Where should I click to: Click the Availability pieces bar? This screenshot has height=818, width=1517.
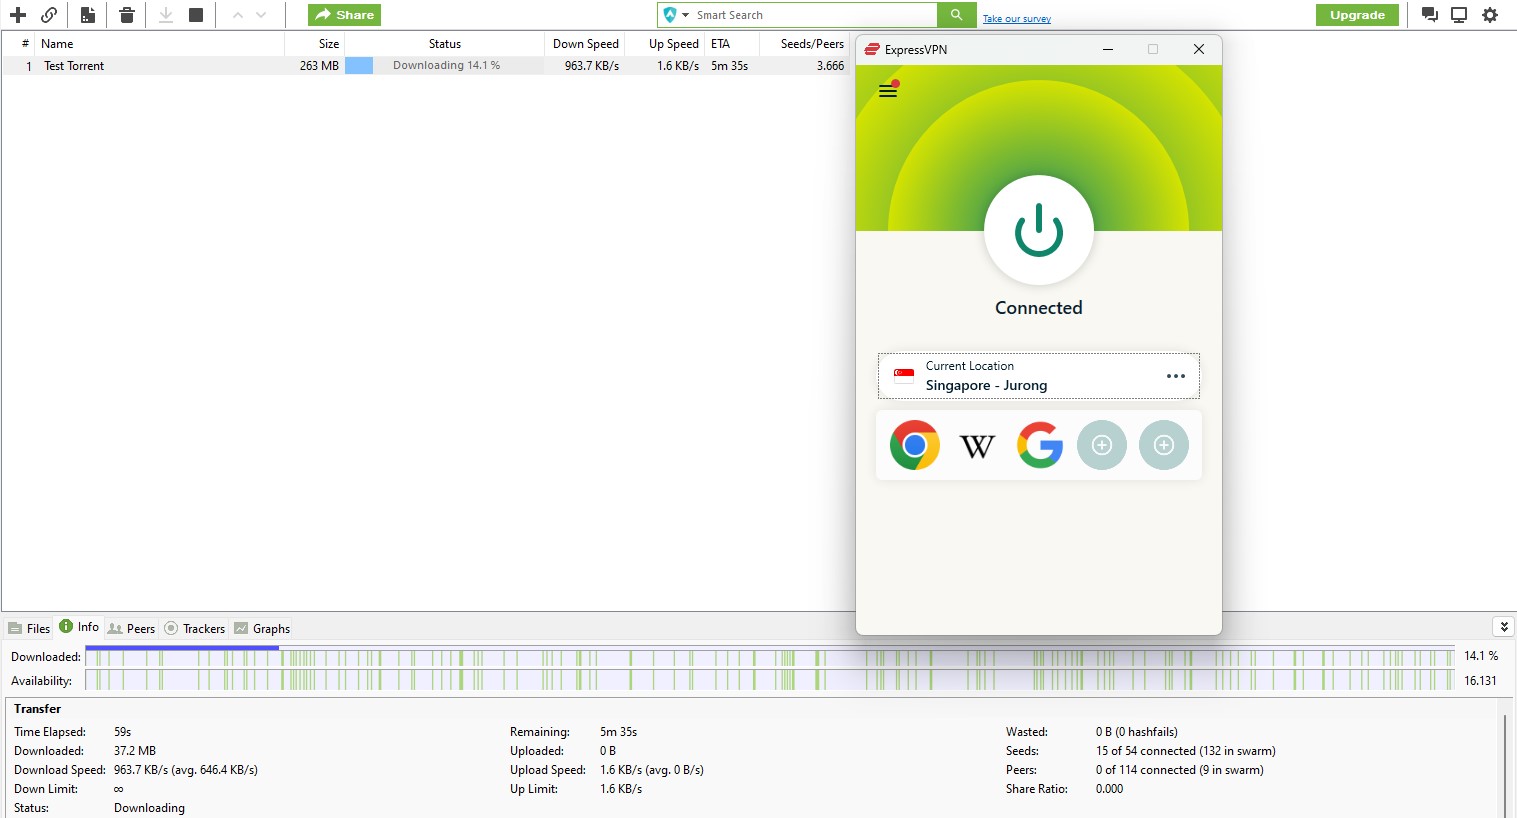(769, 680)
